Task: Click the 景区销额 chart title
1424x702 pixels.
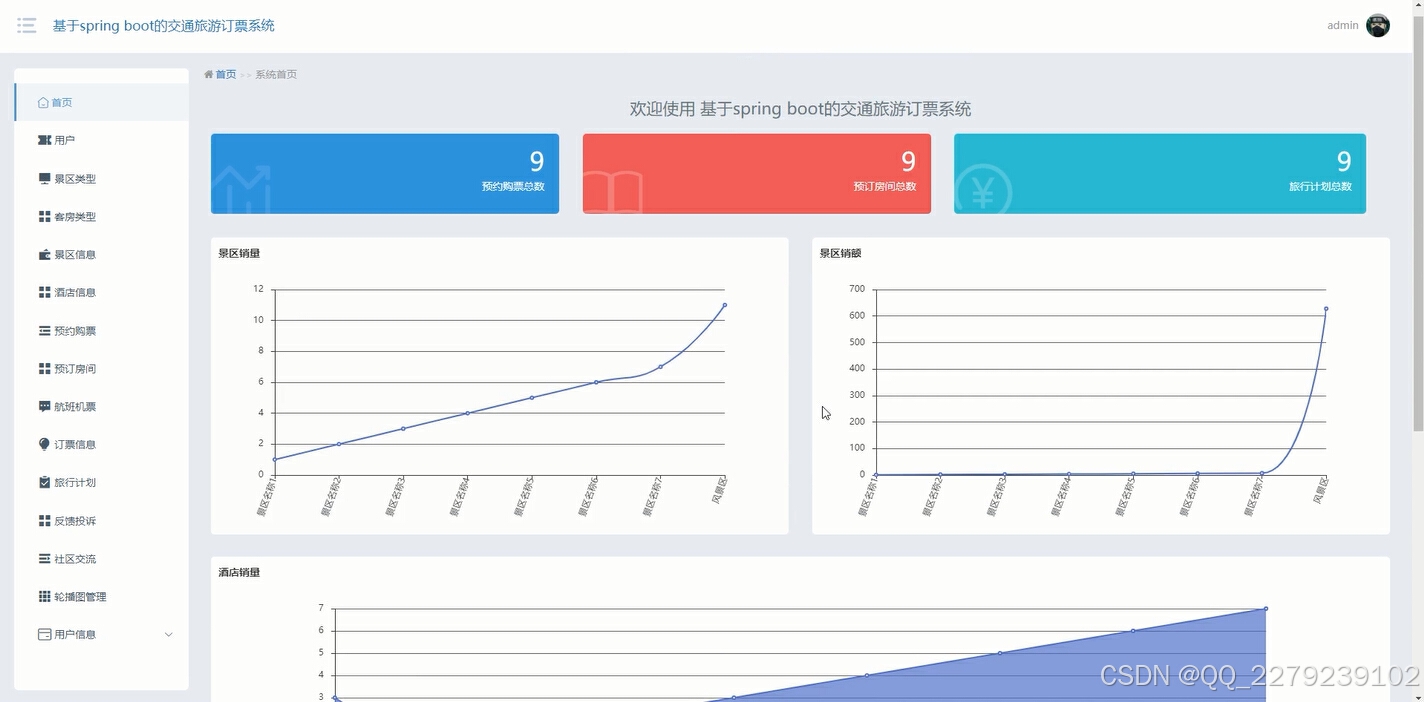Action: 840,253
